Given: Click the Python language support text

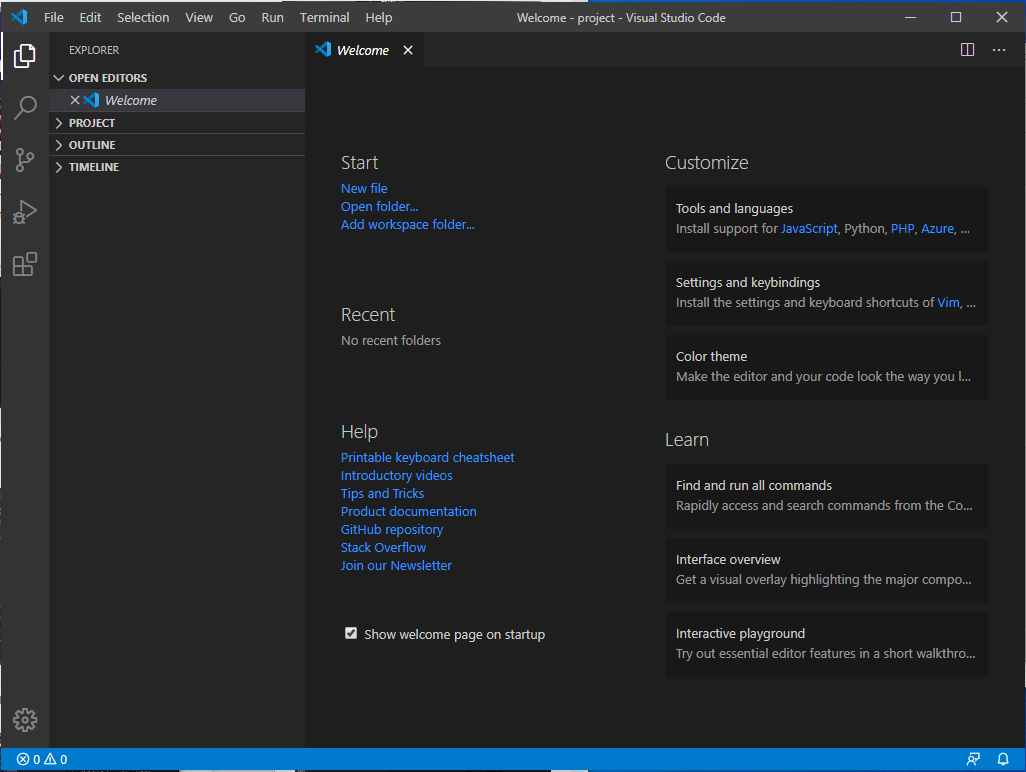Looking at the screenshot, I should click(864, 228).
